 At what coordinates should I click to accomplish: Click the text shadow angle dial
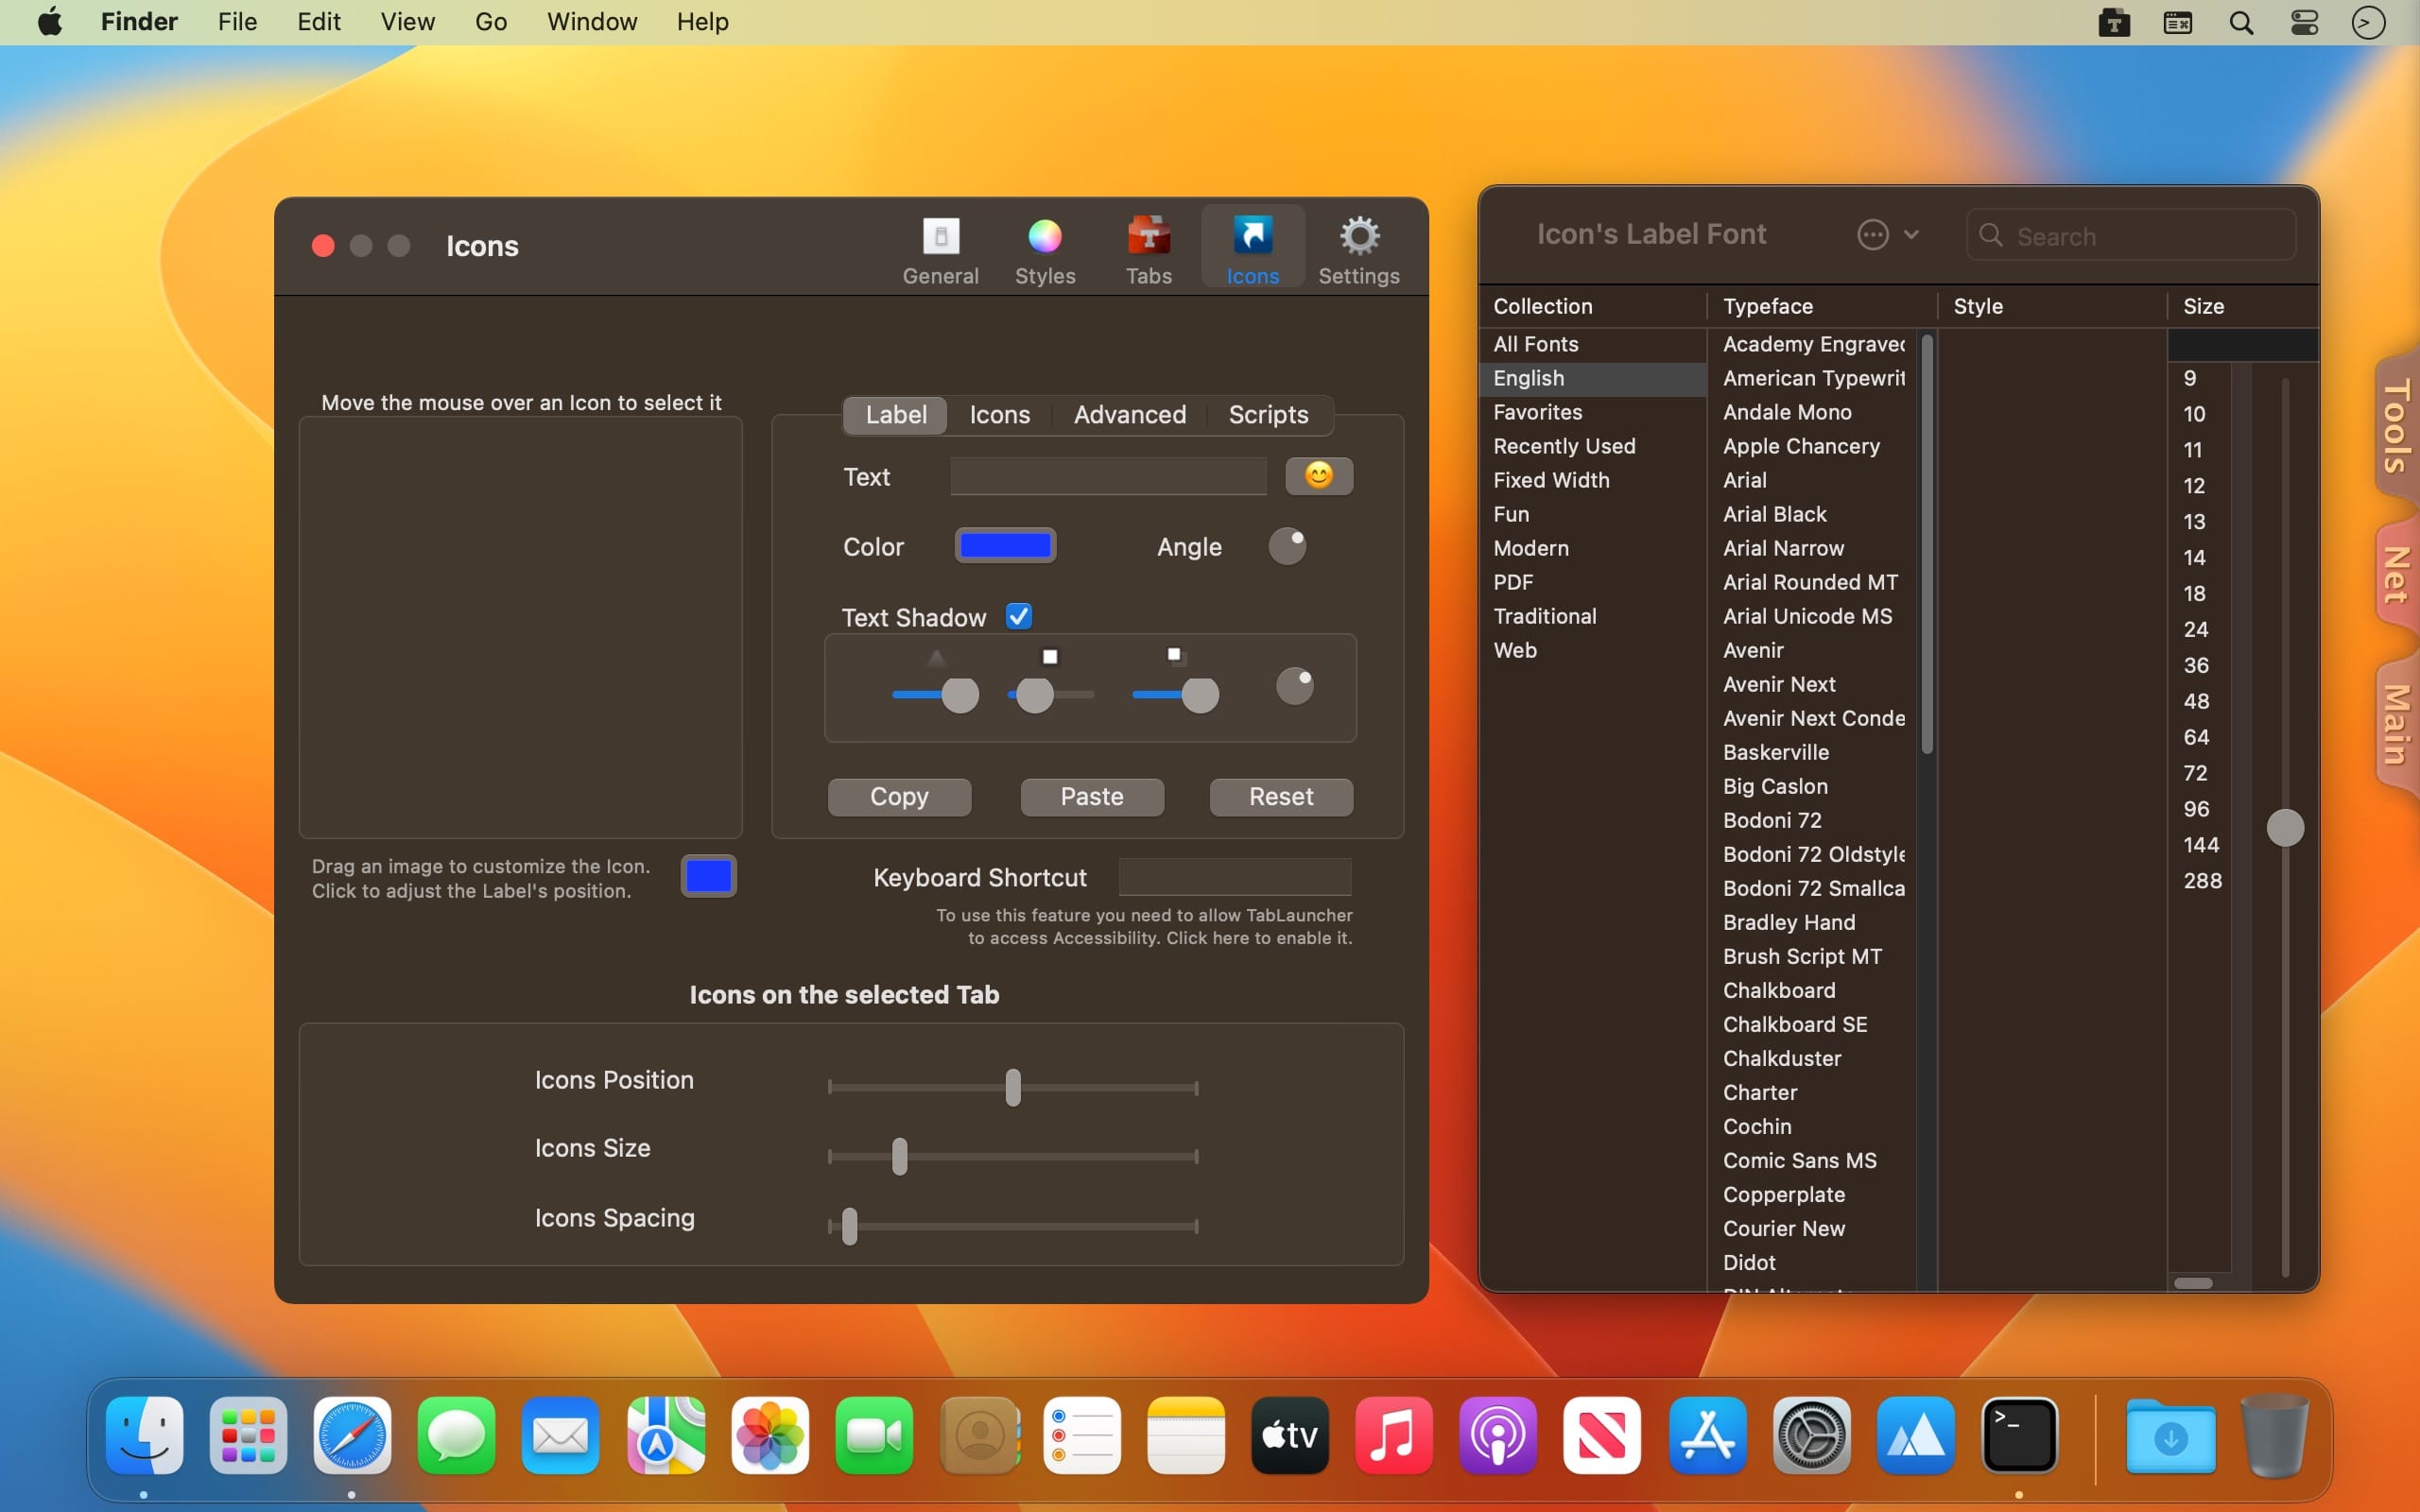[x=1295, y=686]
